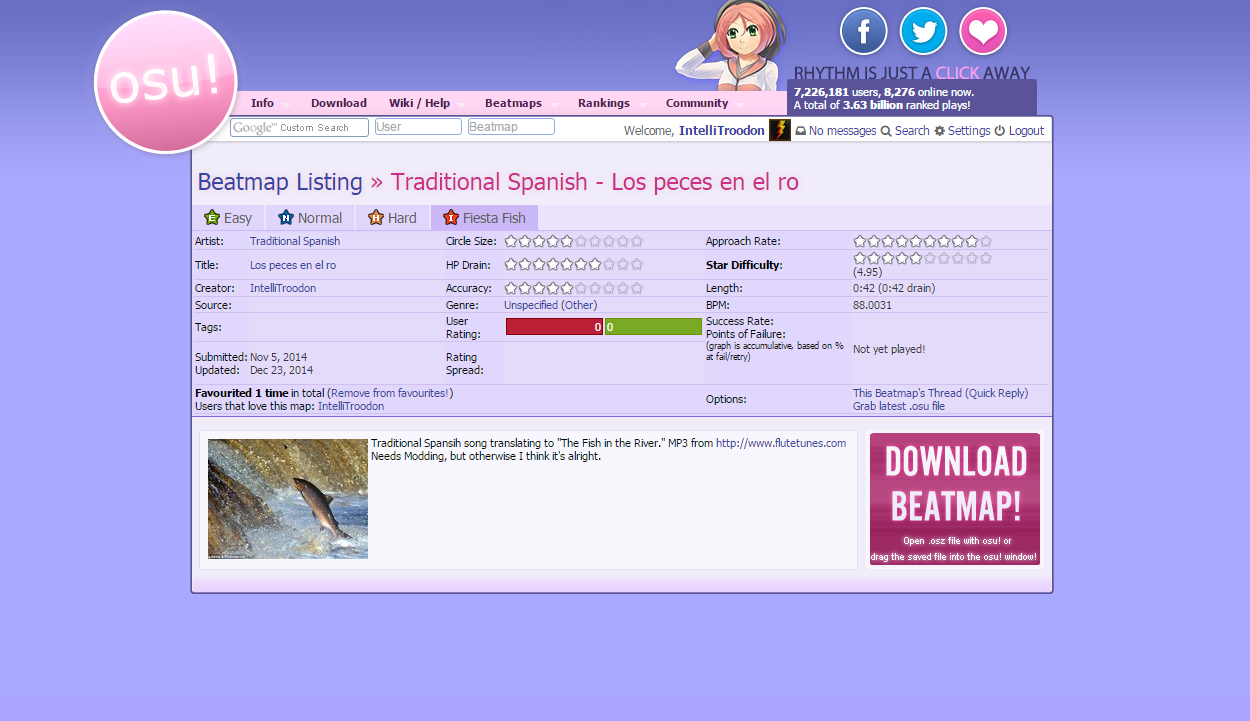The width and height of the screenshot is (1250, 721).
Task: Click the Fiesta Fish difficulty star icon
Action: [451, 217]
